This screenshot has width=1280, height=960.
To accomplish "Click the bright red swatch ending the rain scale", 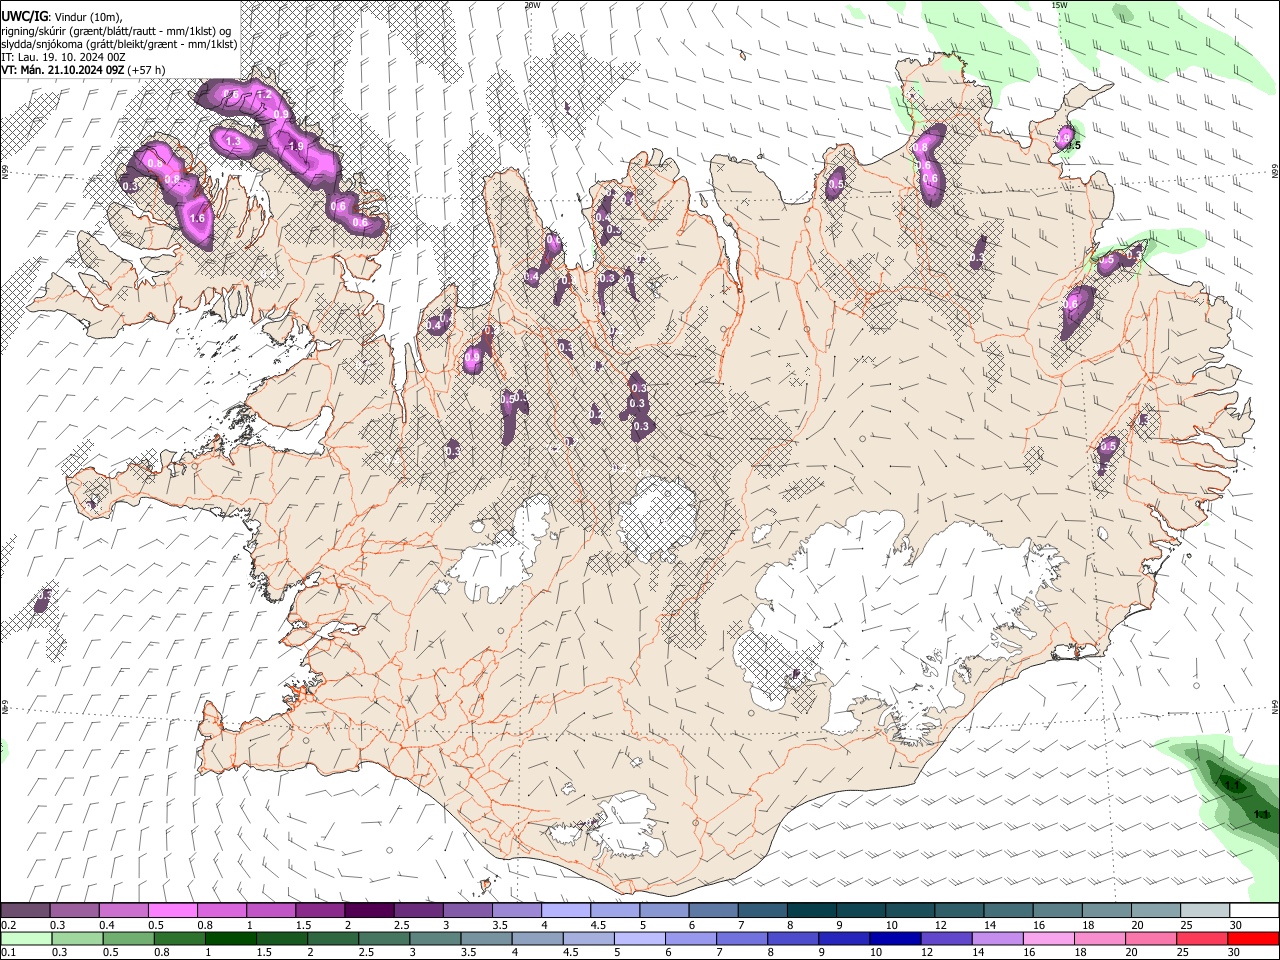I will (x=1253, y=938).
